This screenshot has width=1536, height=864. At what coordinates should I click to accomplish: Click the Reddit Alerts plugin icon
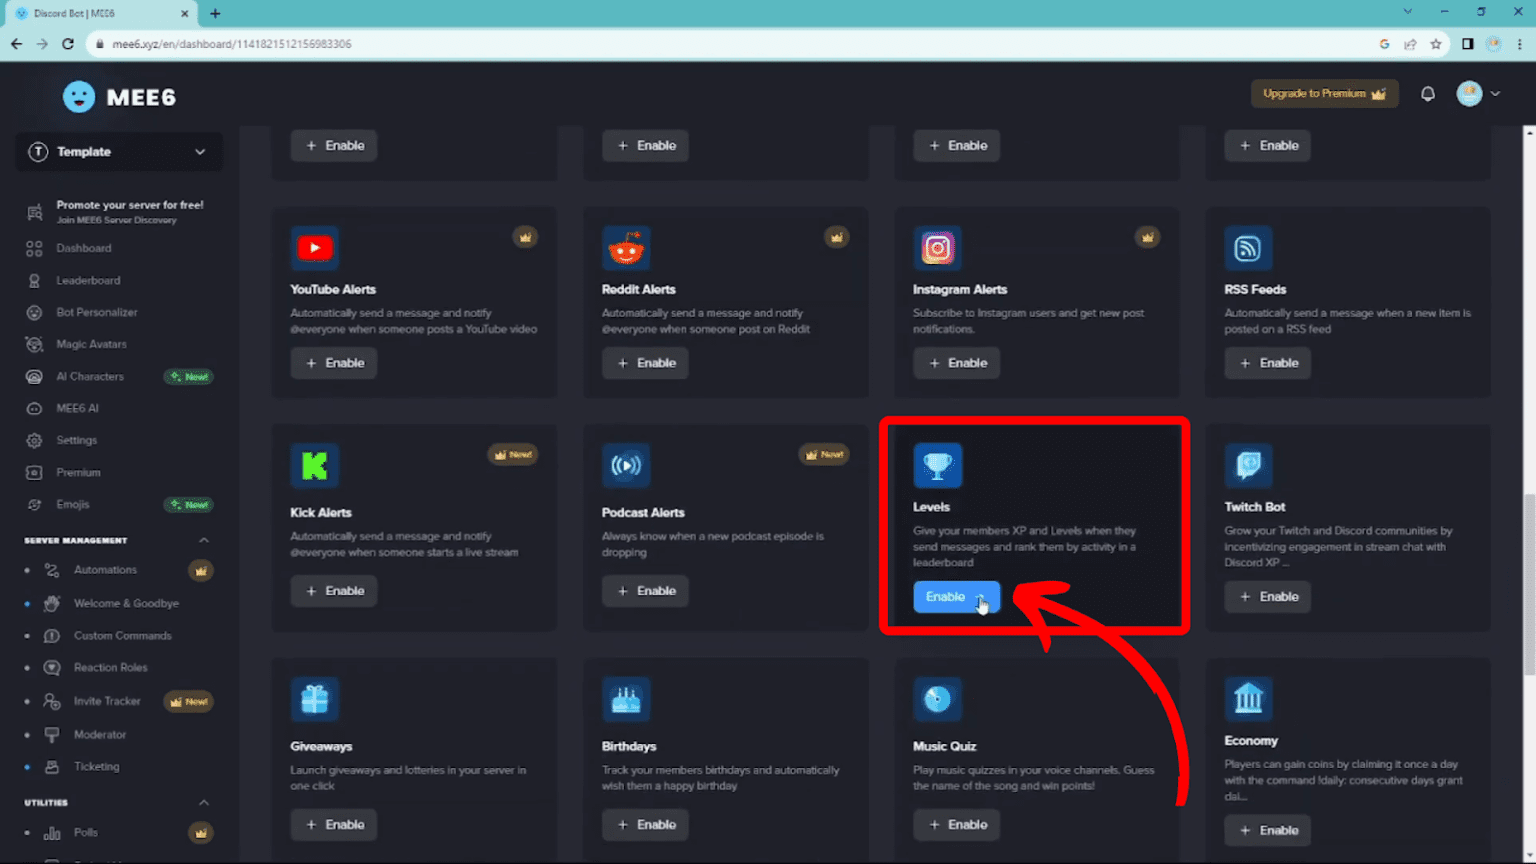[x=626, y=248]
